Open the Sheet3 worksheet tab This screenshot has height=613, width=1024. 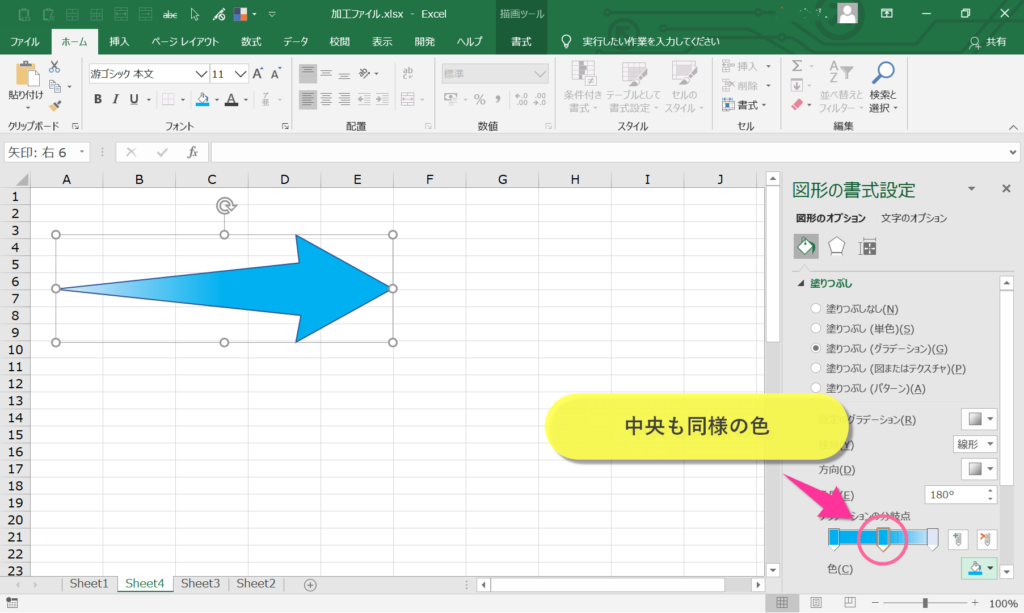200,584
